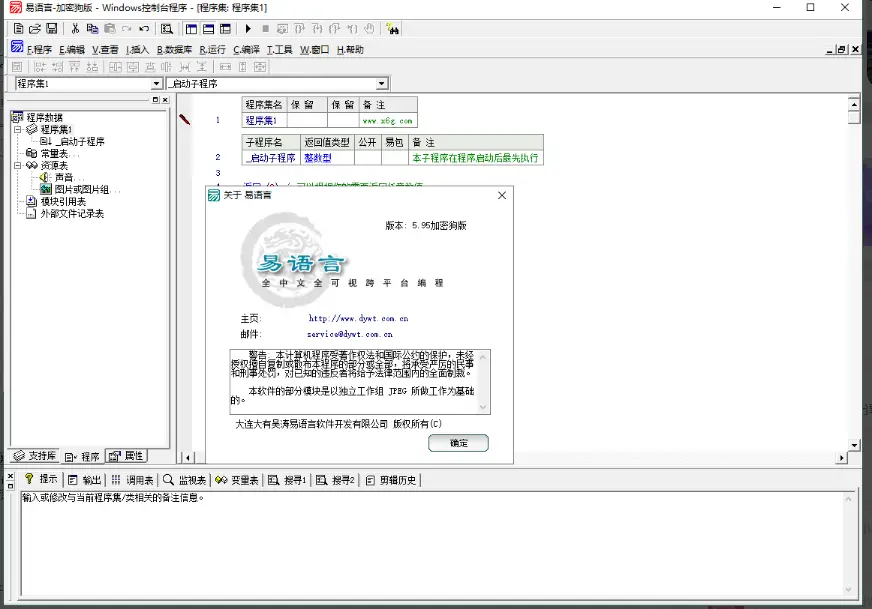This screenshot has width=872, height=609.
Task: Click the 确定 button in the About dialog
Action: coord(458,443)
